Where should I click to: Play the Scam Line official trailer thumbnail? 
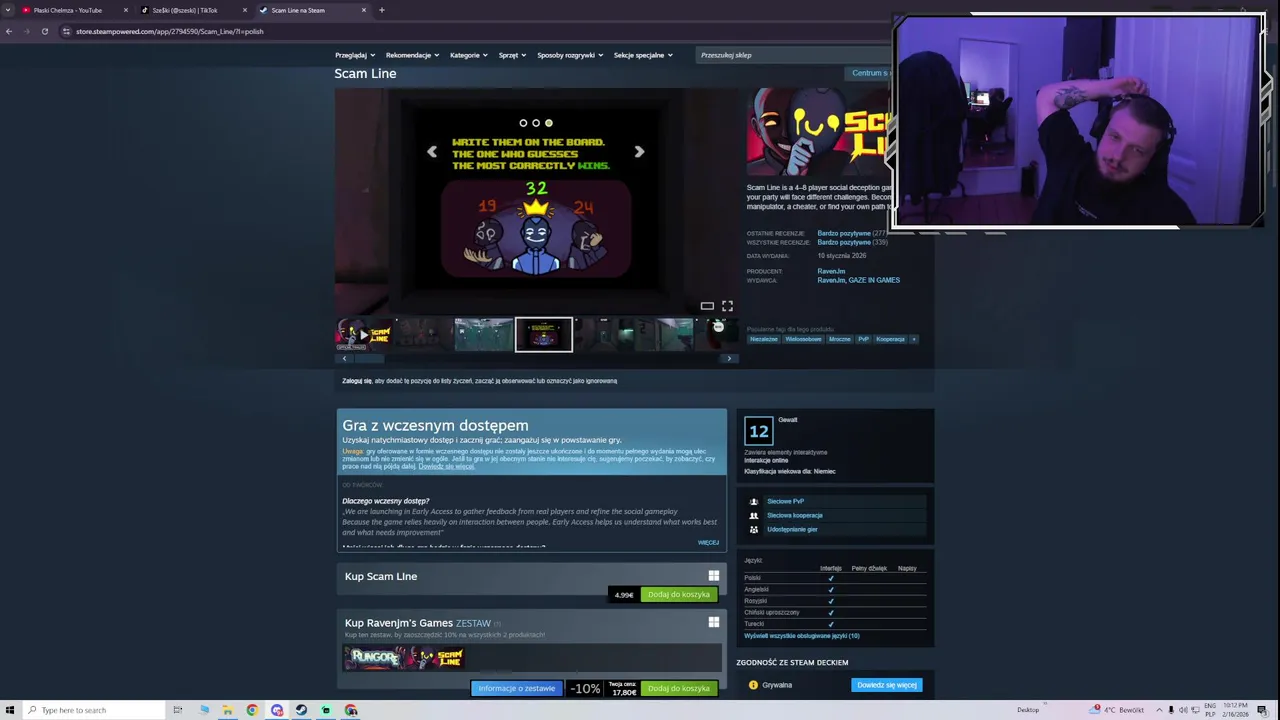tap(364, 335)
